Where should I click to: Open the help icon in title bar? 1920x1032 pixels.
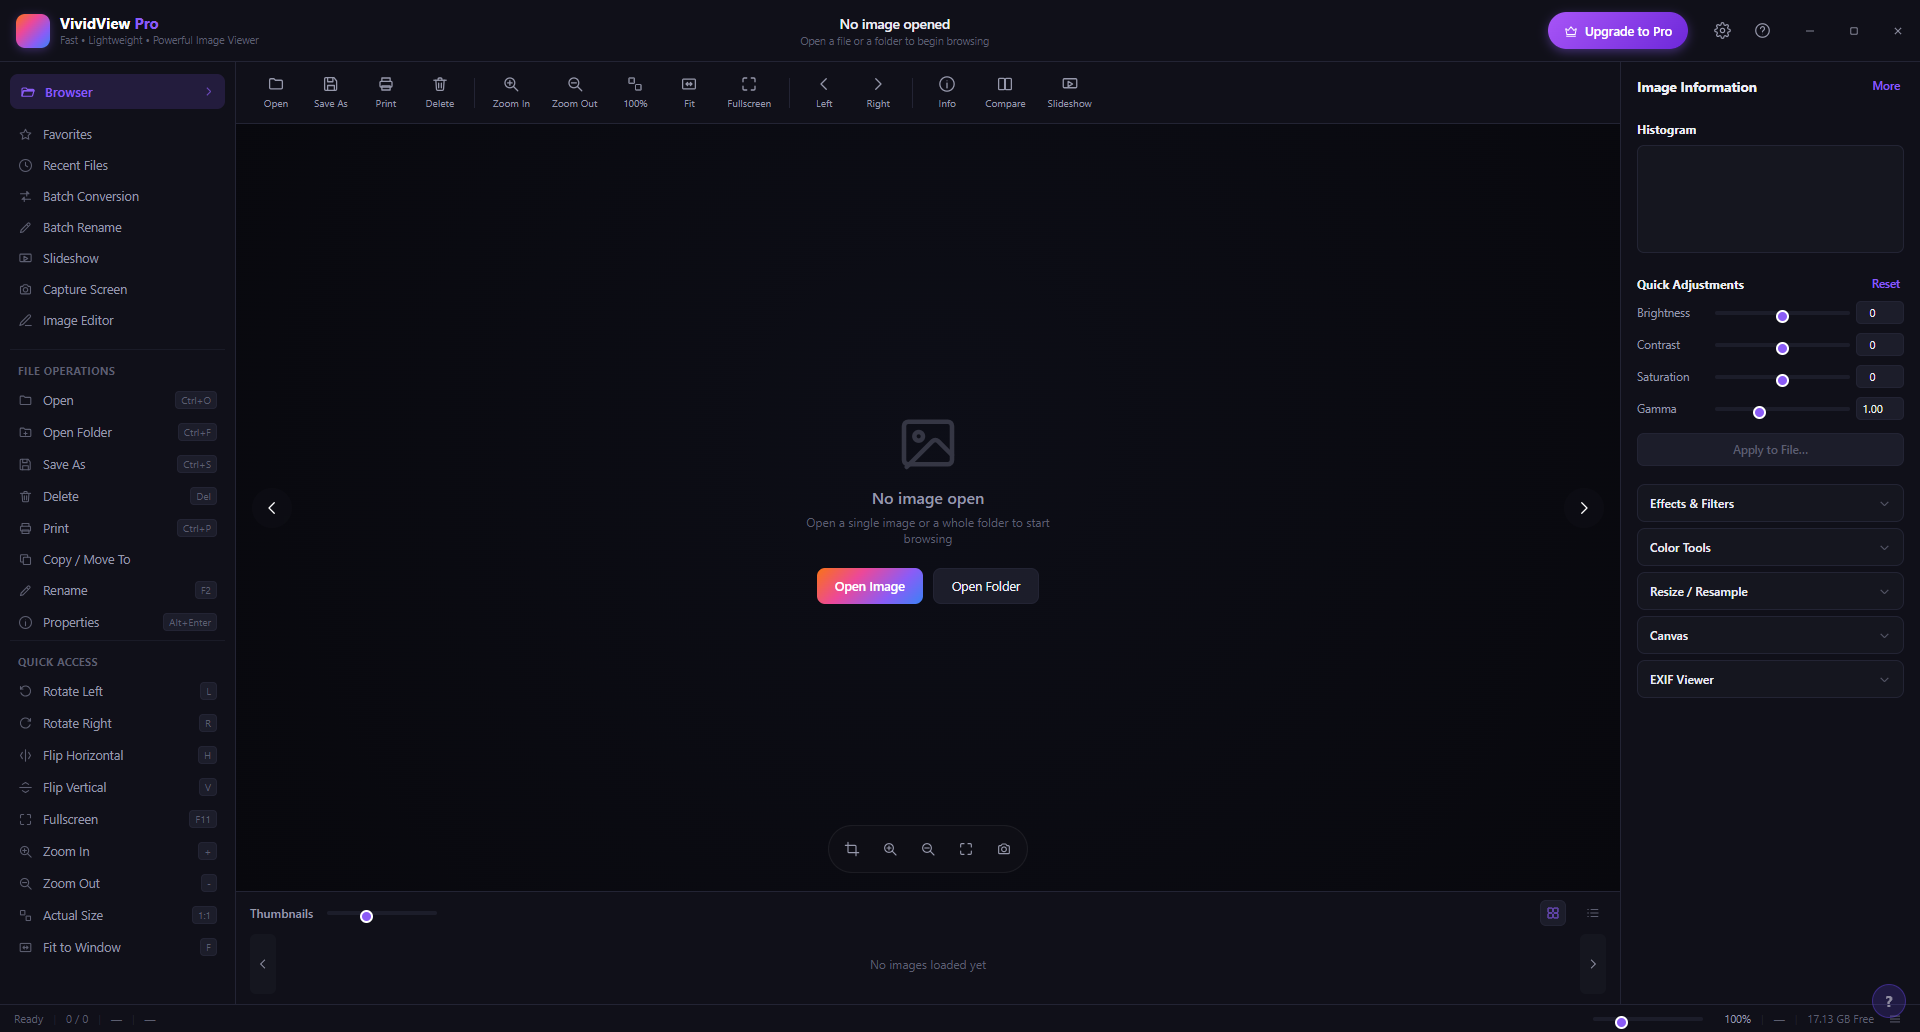[x=1763, y=31]
